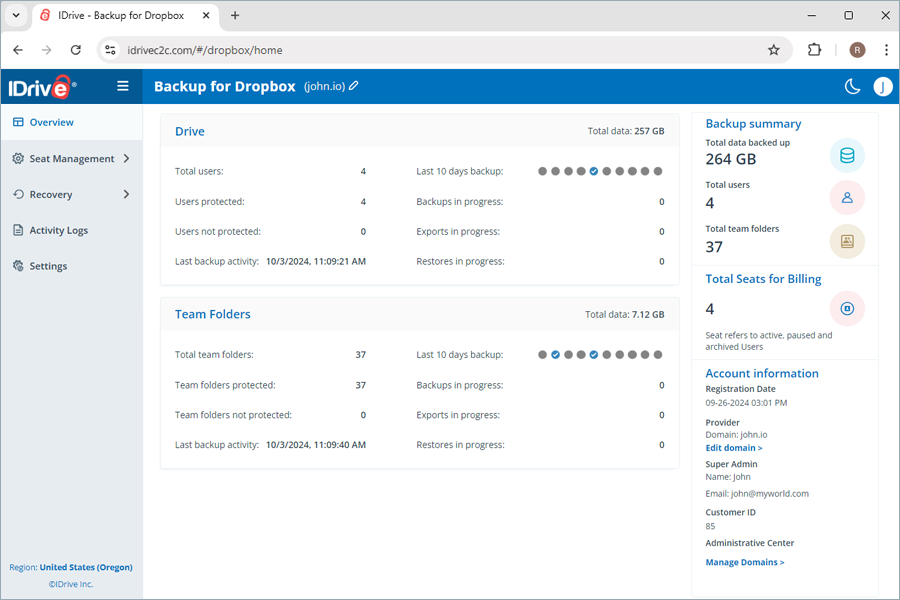Image resolution: width=900 pixels, height=600 pixels.
Task: Open the Edit domain link
Action: [x=733, y=447]
